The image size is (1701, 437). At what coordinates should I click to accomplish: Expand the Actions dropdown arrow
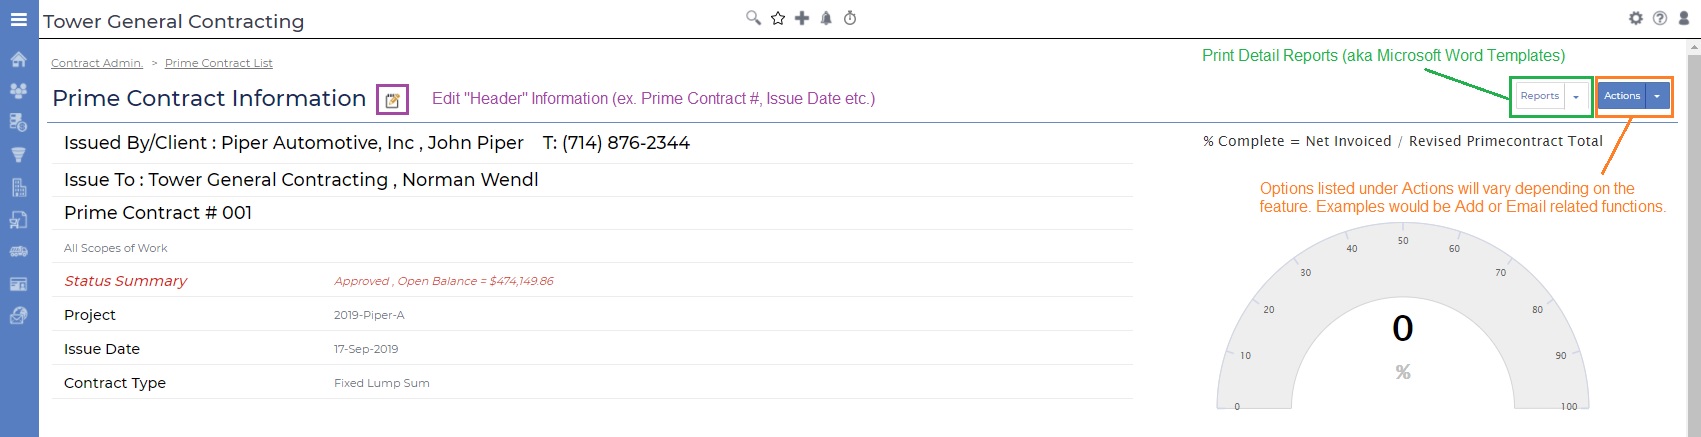click(1657, 97)
